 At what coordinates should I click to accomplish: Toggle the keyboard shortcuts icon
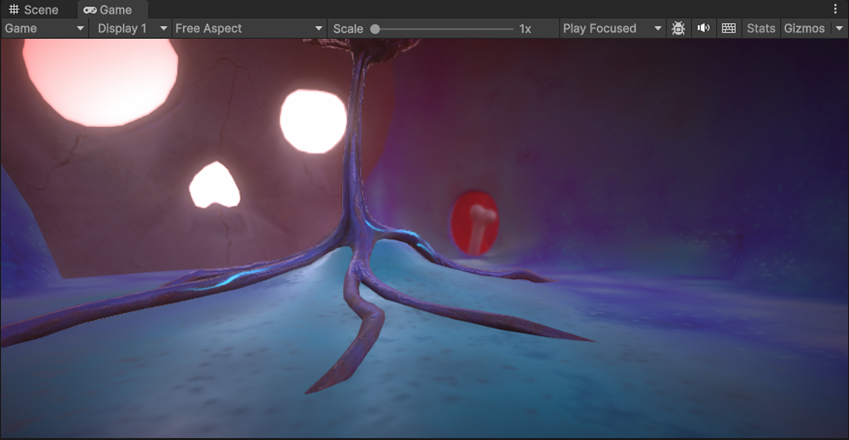point(728,28)
